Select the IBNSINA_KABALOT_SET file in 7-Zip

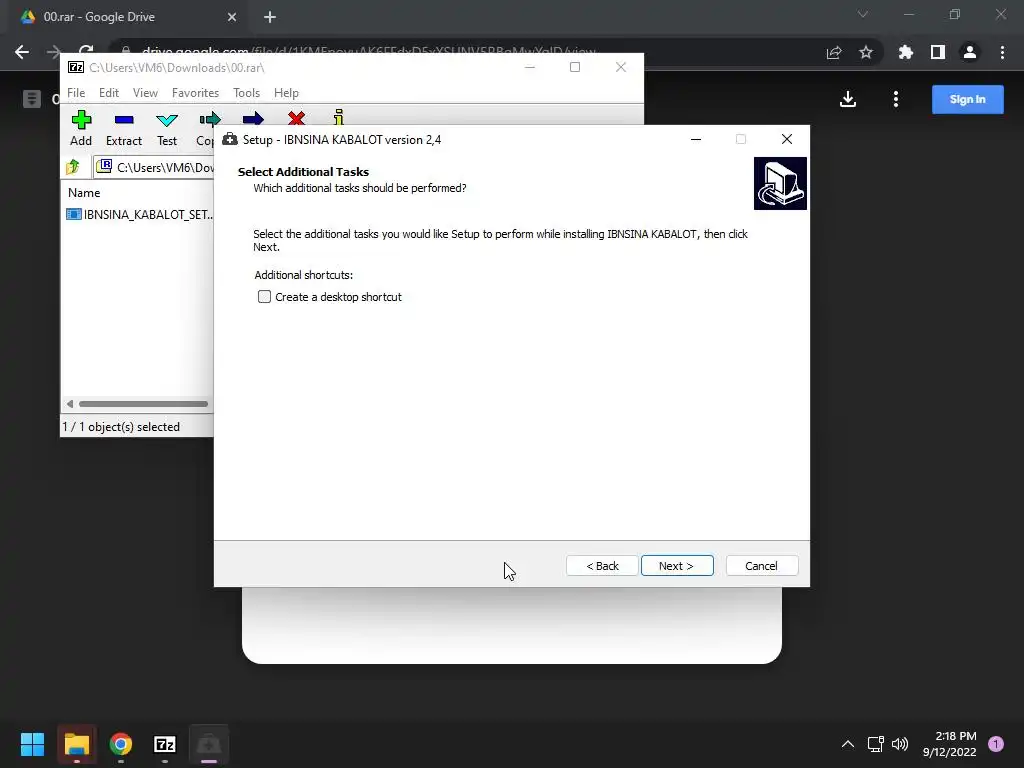pos(139,214)
